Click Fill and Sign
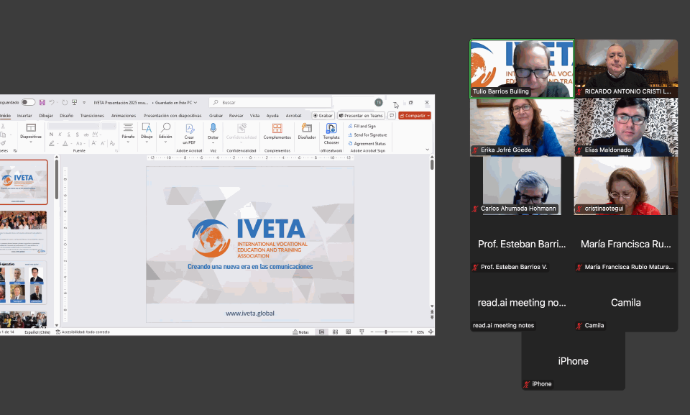 click(362, 126)
